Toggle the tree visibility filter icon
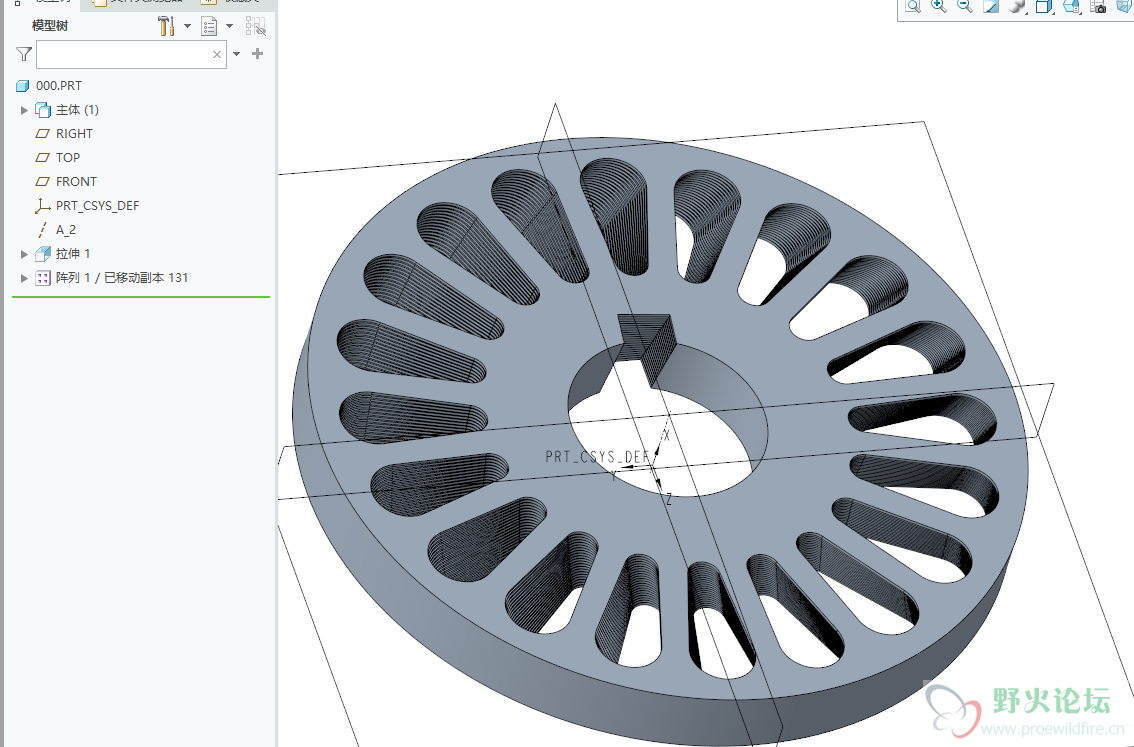Viewport: 1134px width, 747px height. coord(255,27)
